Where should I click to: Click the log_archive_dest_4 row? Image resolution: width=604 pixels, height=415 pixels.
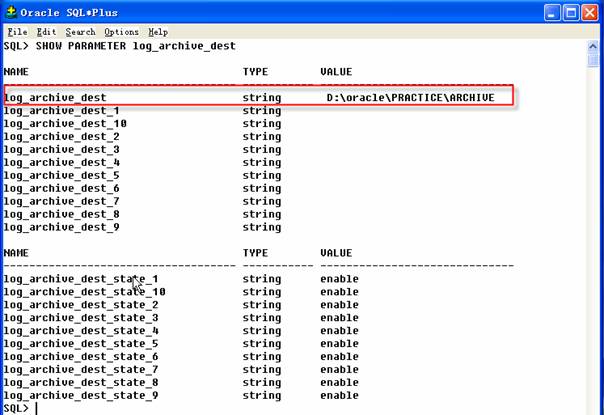(x=143, y=163)
